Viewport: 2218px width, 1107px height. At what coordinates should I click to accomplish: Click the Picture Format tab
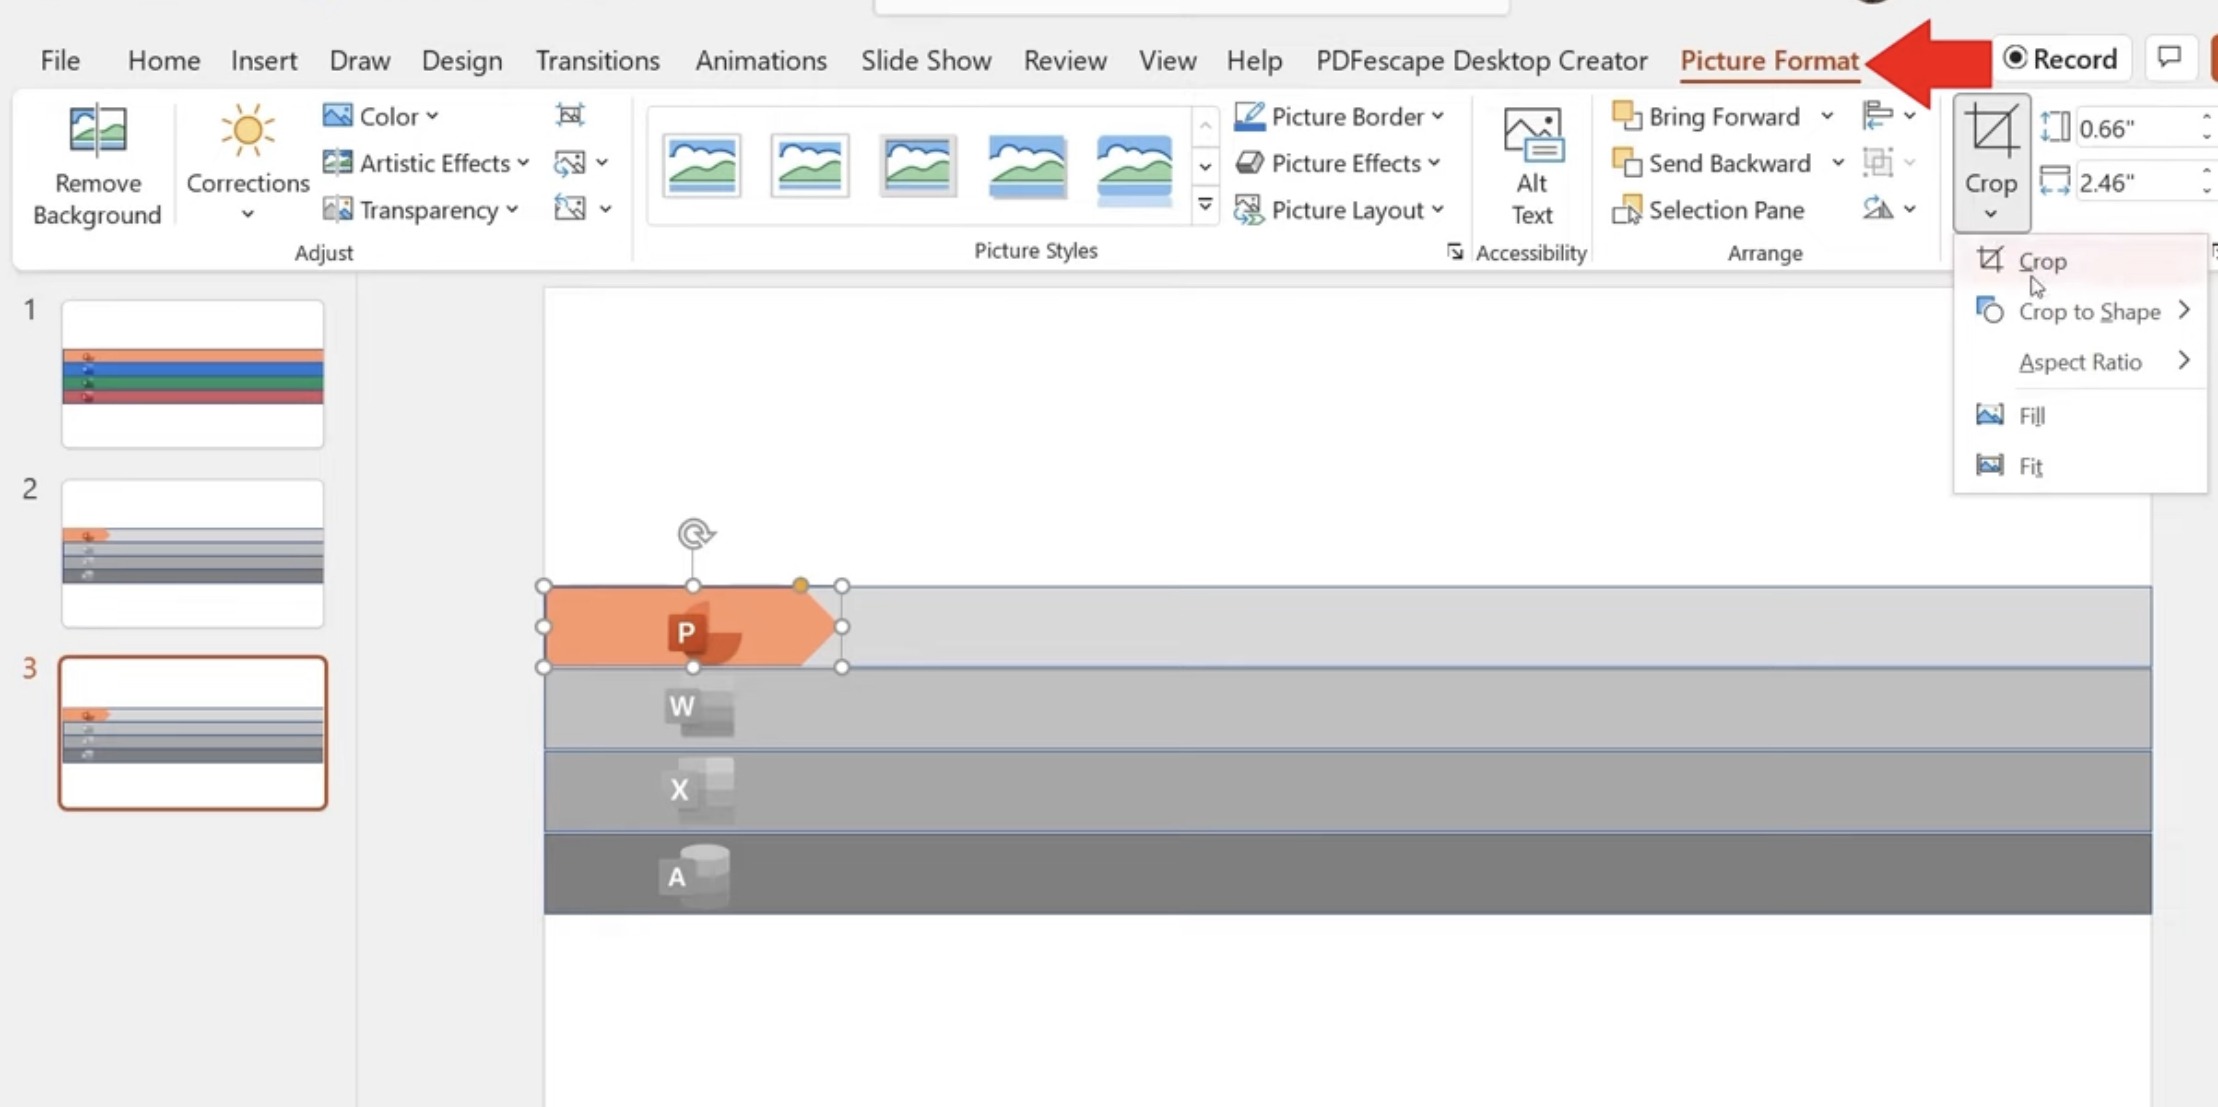pos(1769,60)
